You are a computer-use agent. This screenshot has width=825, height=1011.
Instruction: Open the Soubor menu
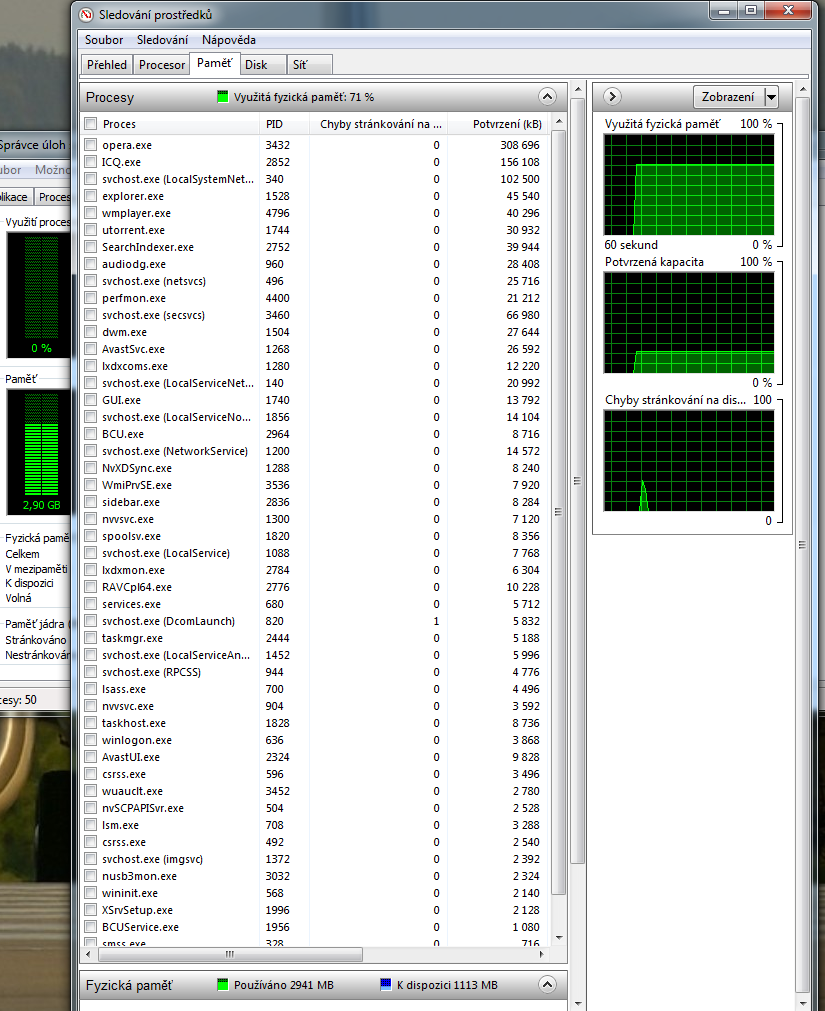click(104, 40)
